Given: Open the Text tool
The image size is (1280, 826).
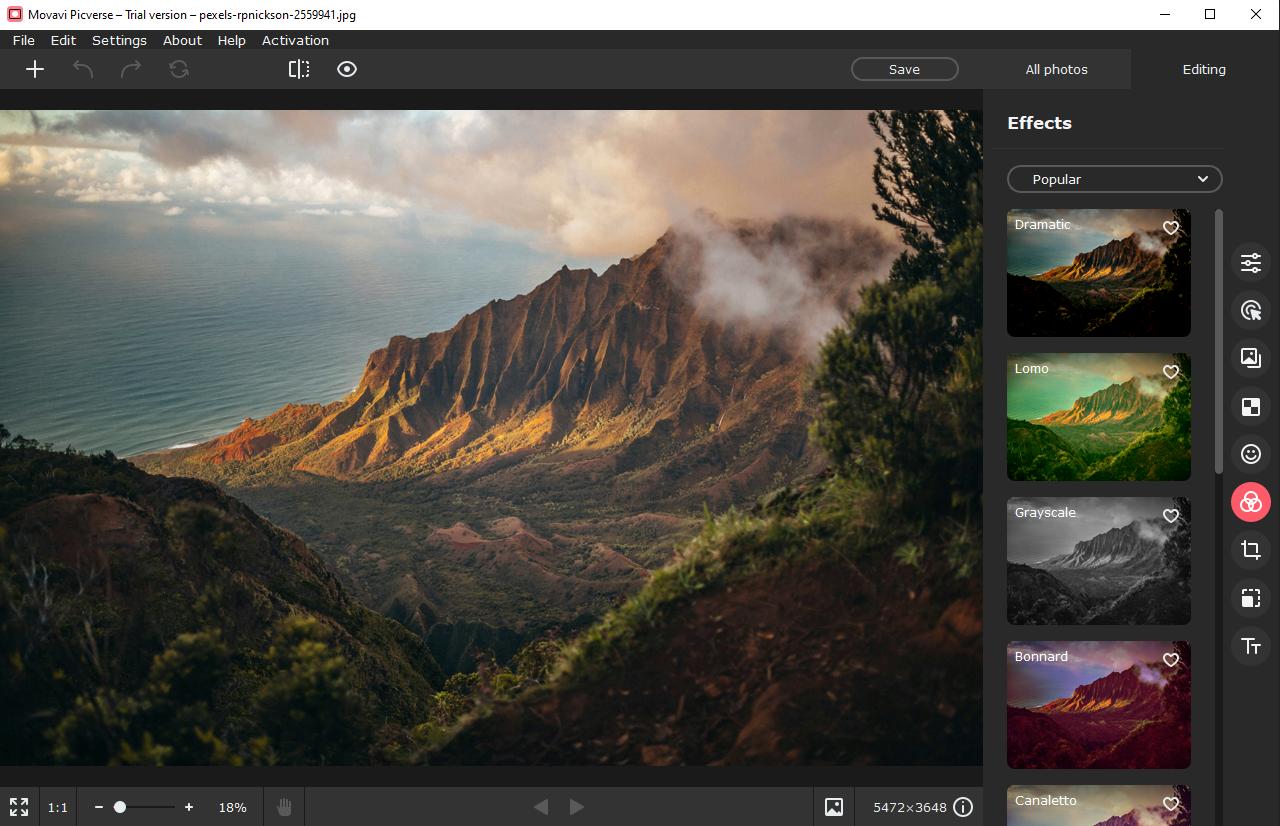Looking at the screenshot, I should coord(1250,646).
